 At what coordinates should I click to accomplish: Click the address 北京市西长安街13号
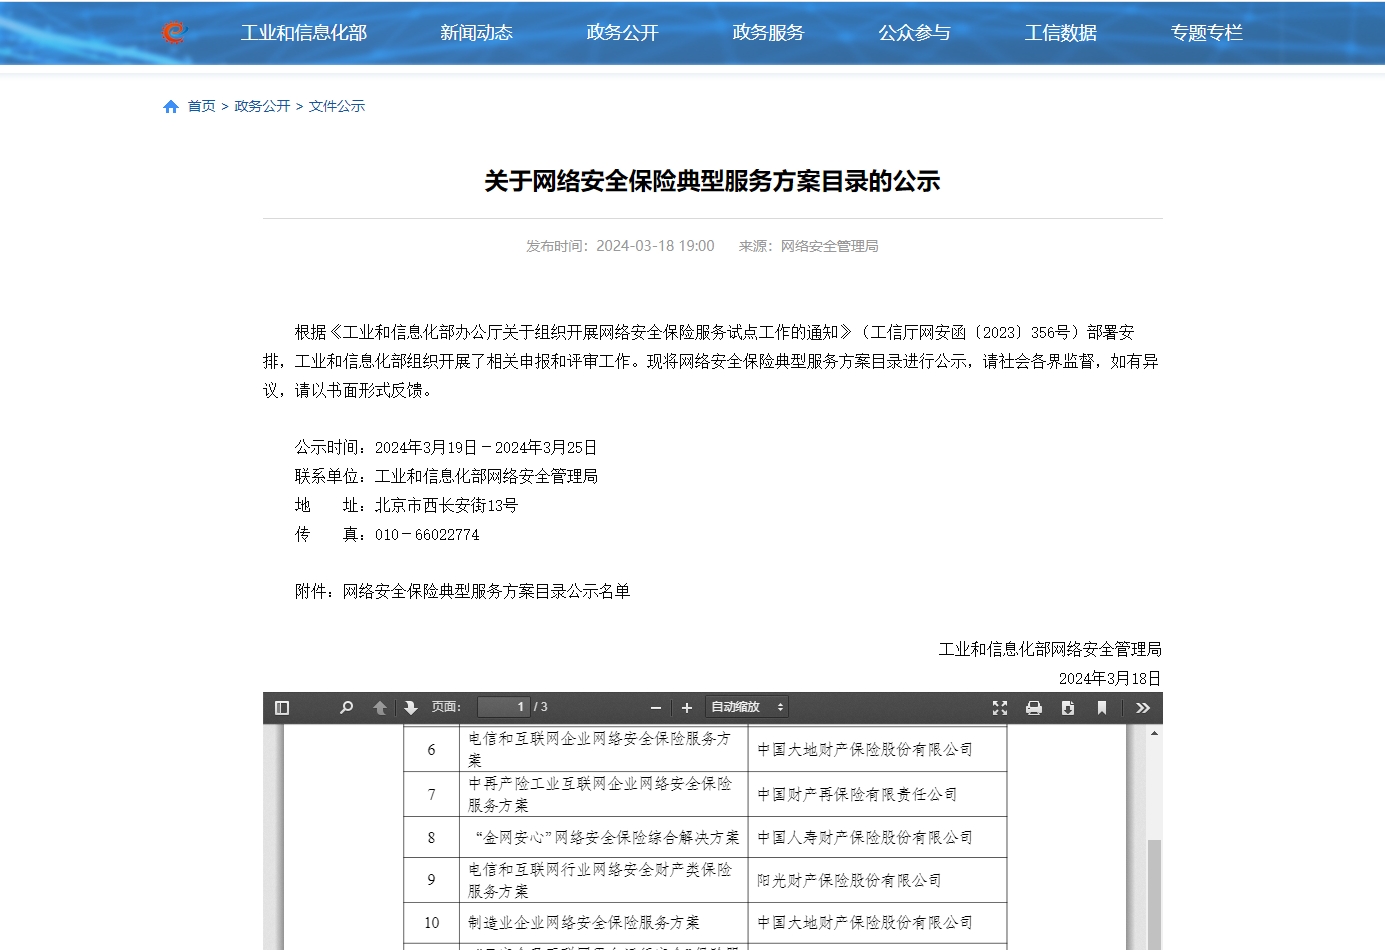446,506
